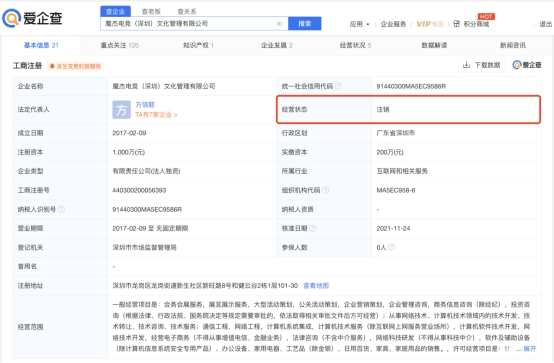Open the 基本信息 21 tab
The image size is (554, 363).
click(41, 45)
